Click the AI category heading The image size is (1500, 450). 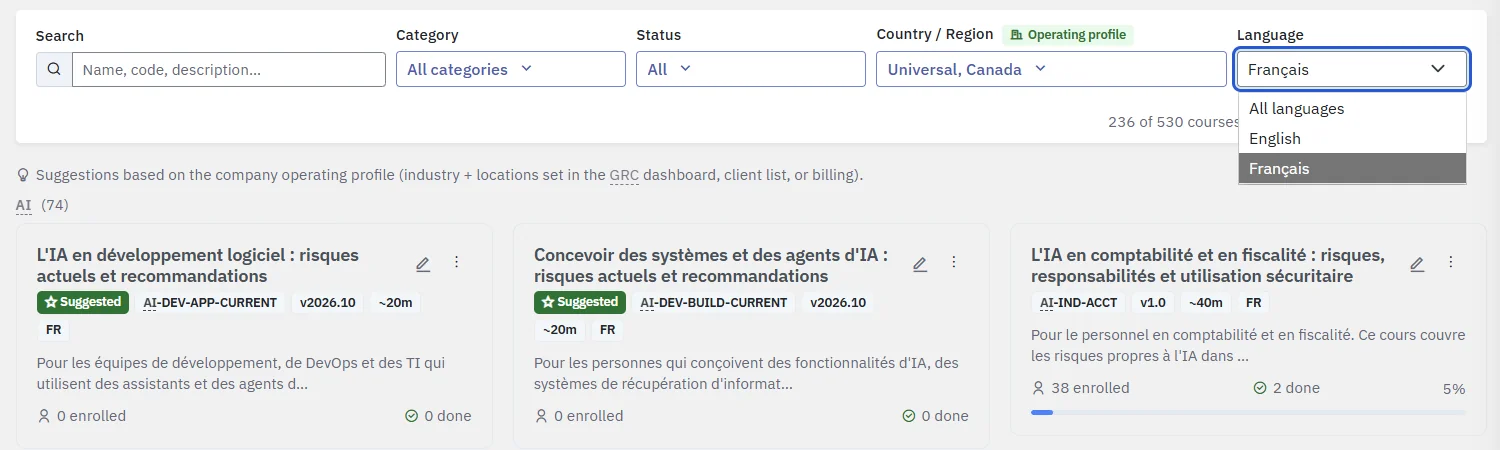pos(24,205)
